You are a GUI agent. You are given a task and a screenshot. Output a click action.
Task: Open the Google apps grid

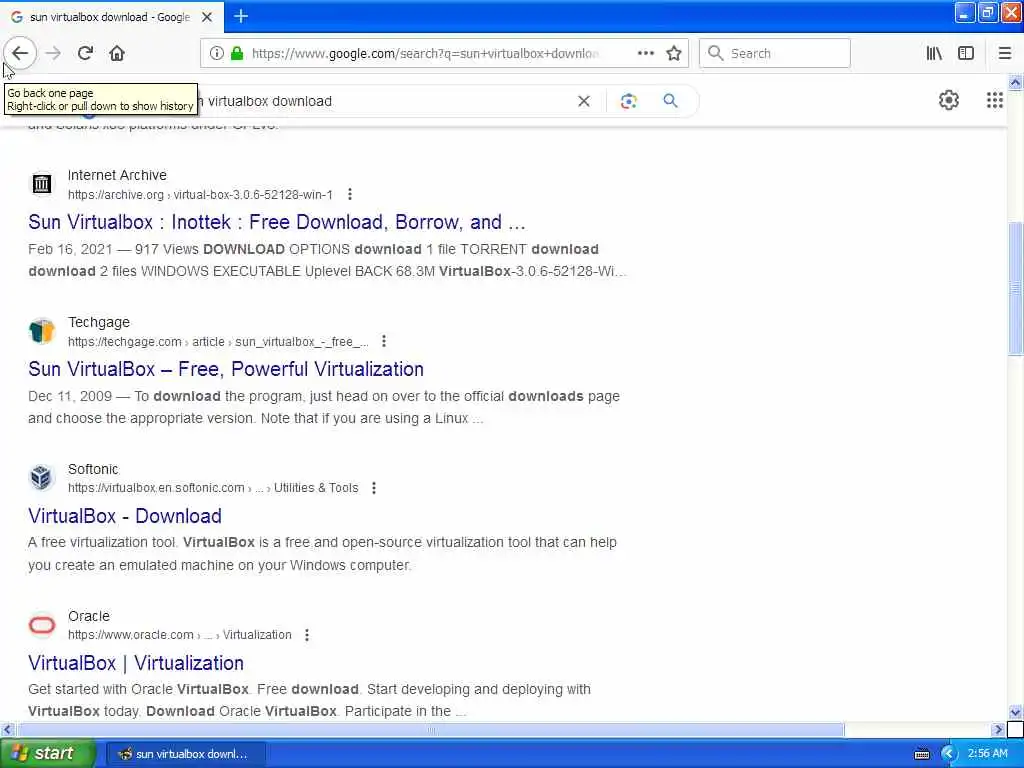995,100
